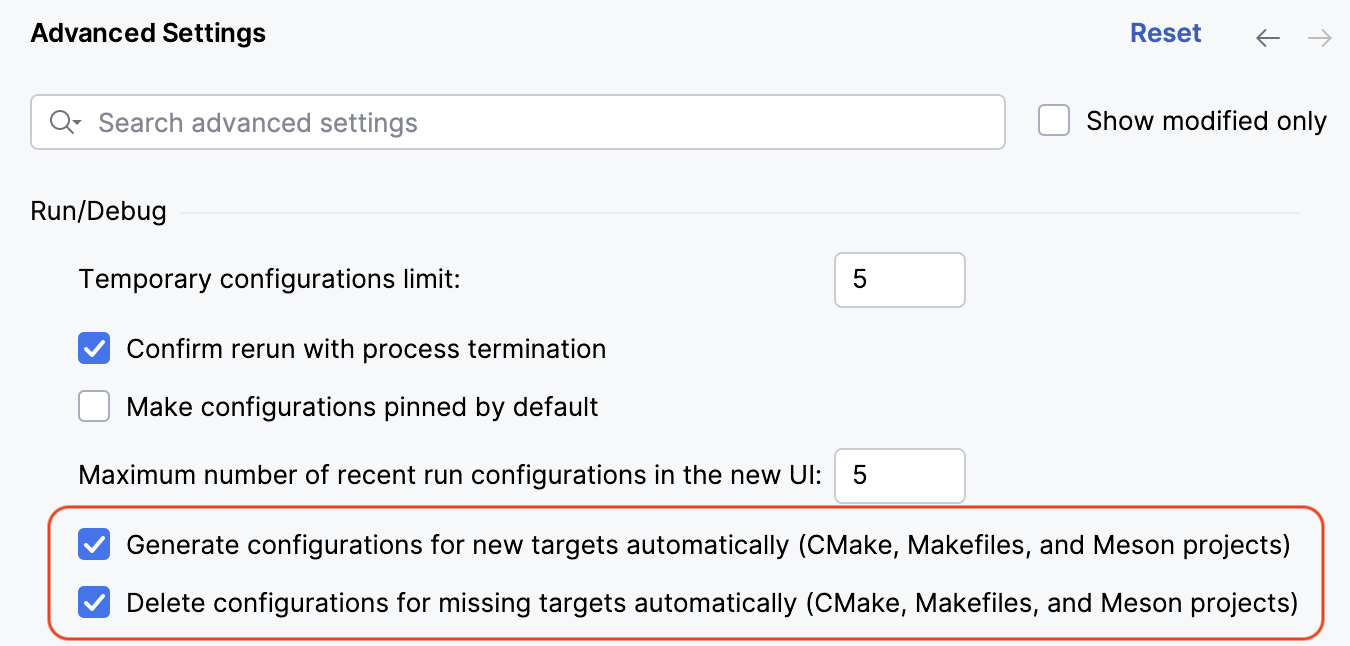Uncheck Delete configurations for missing targets automatically
Screen dimensions: 1350x646
tap(93, 602)
